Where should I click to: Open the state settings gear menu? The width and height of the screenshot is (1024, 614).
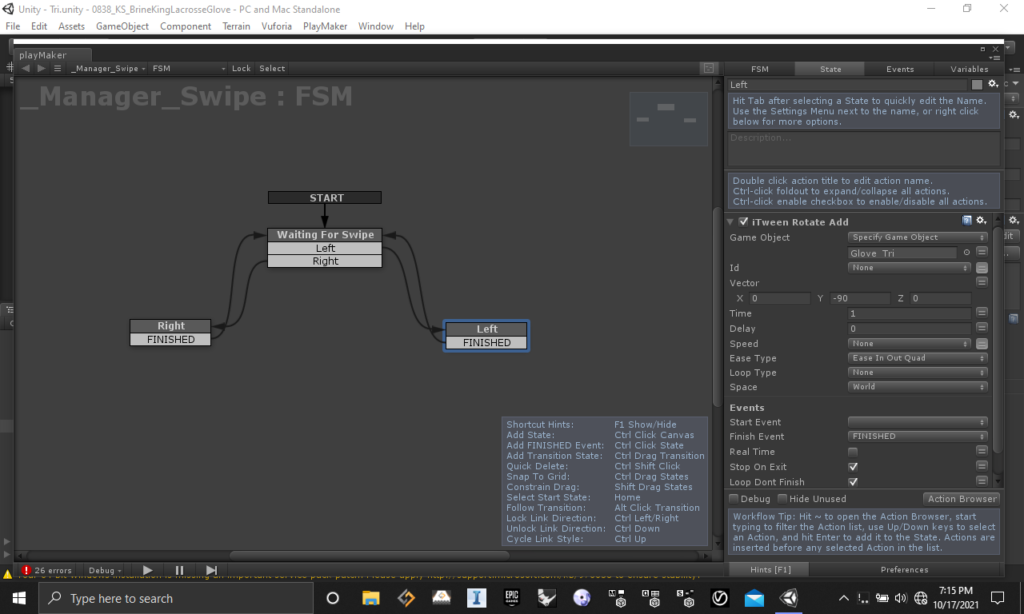point(991,85)
